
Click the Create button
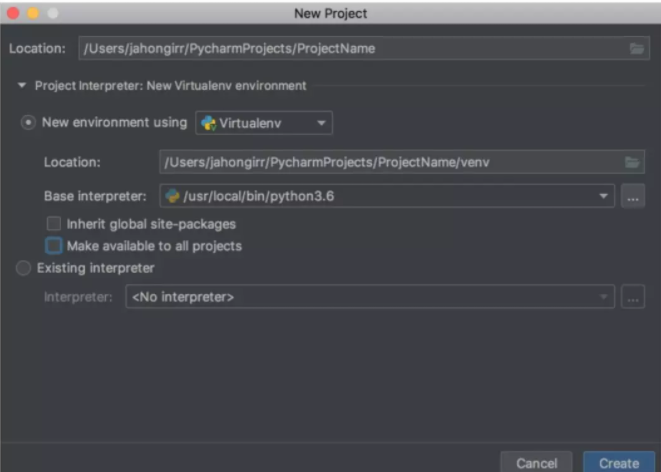(619, 462)
